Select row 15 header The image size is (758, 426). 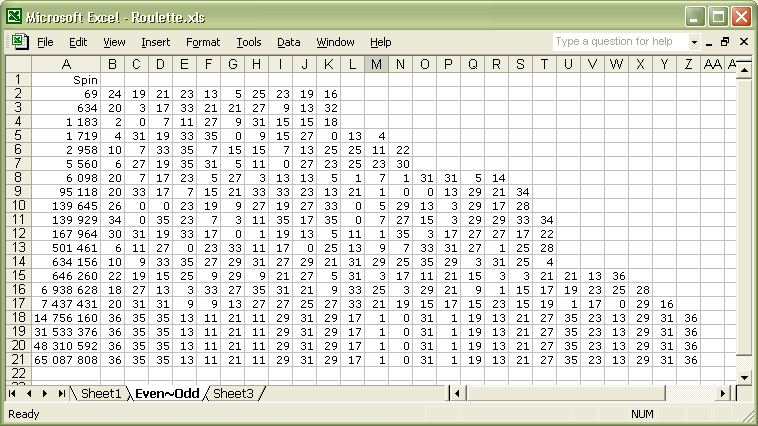tap(16, 275)
